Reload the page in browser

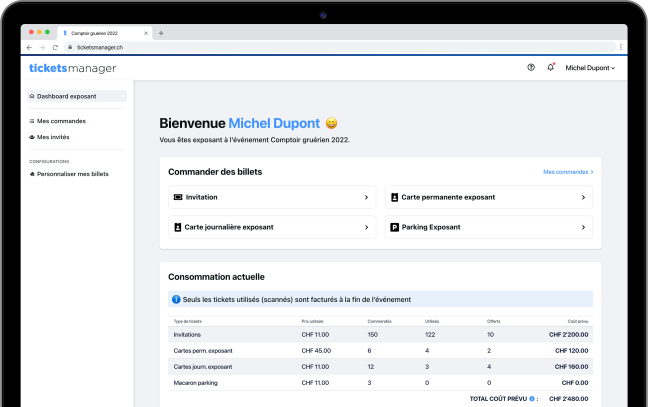click(x=55, y=47)
